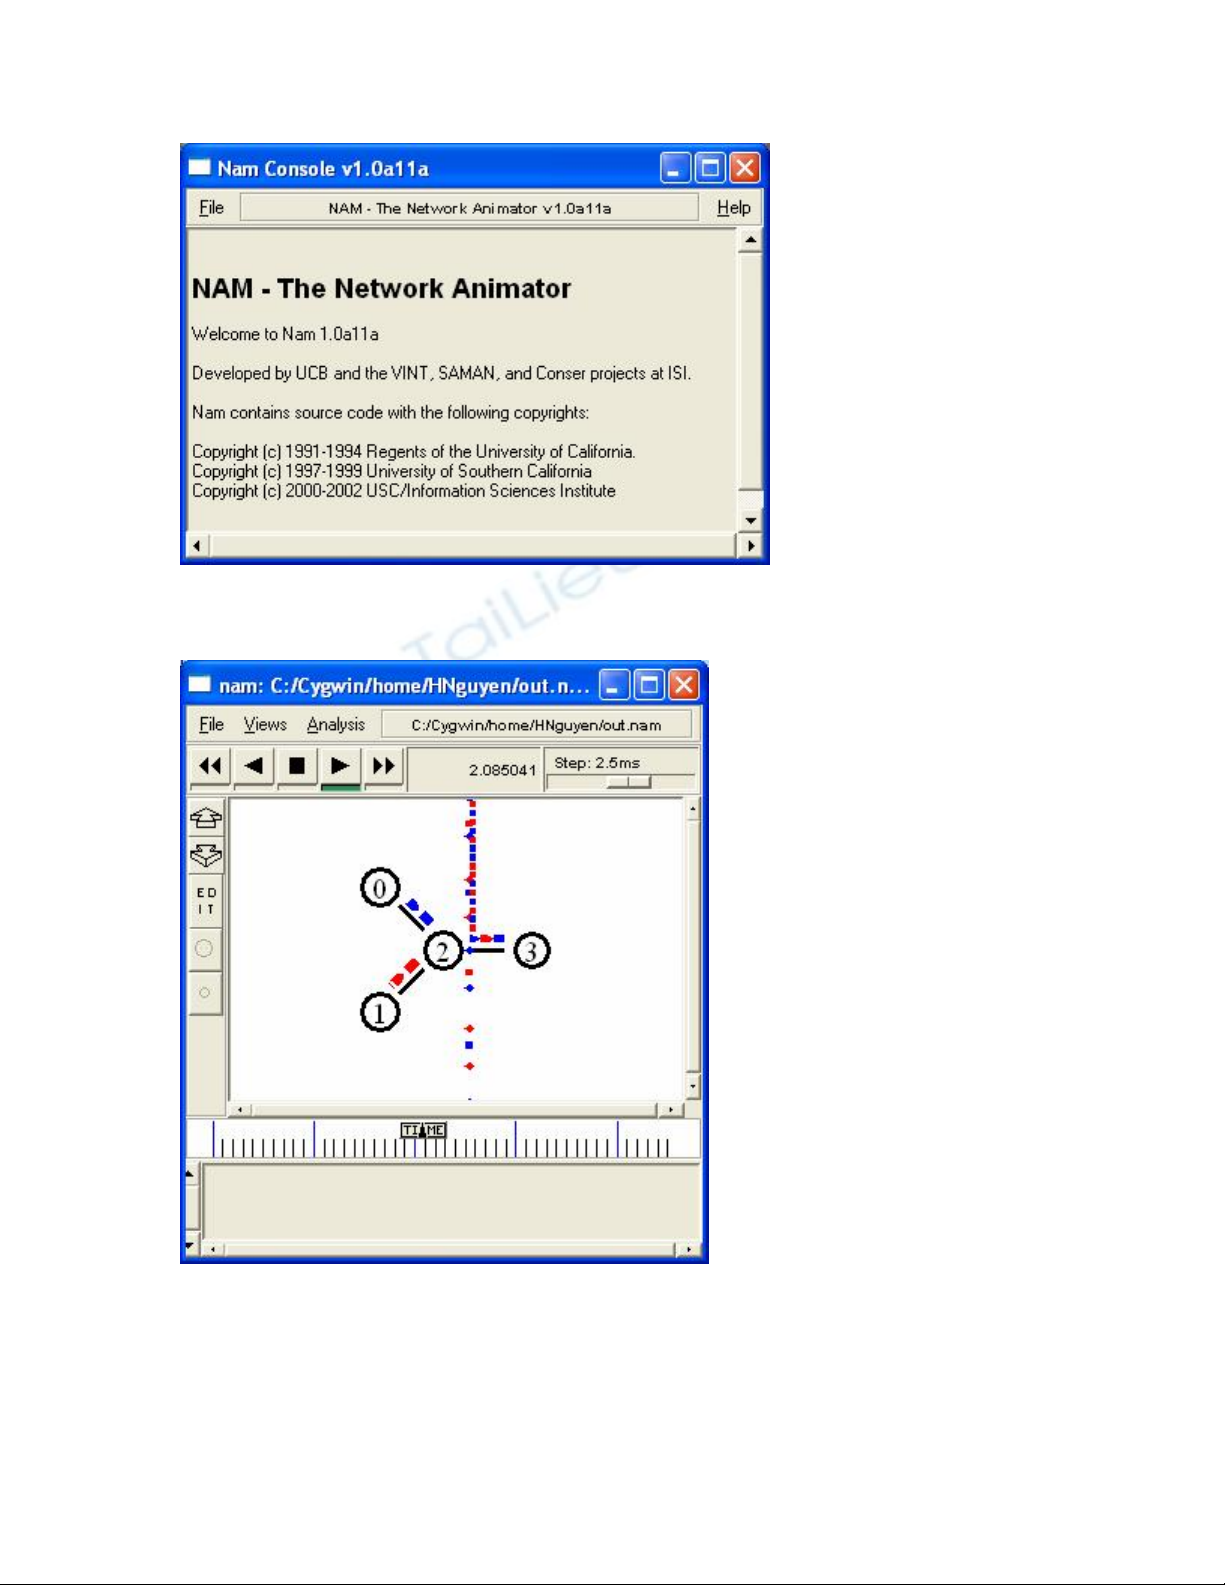The width and height of the screenshot is (1225, 1585).
Task: Click the fast forward button
Action: click(384, 766)
